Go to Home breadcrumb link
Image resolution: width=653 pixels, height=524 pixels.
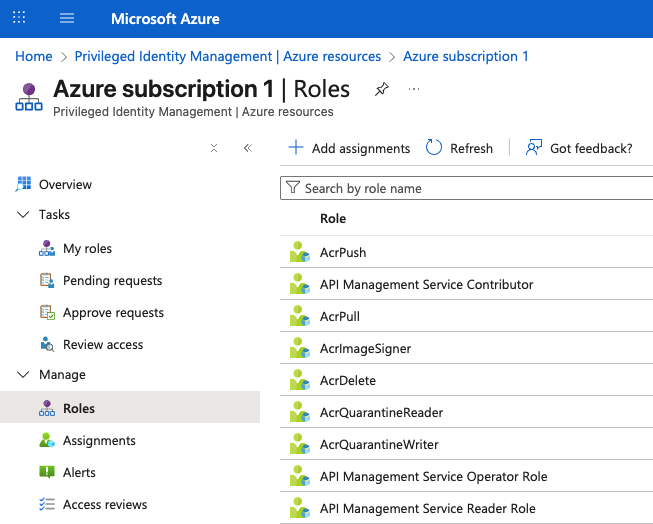[34, 56]
